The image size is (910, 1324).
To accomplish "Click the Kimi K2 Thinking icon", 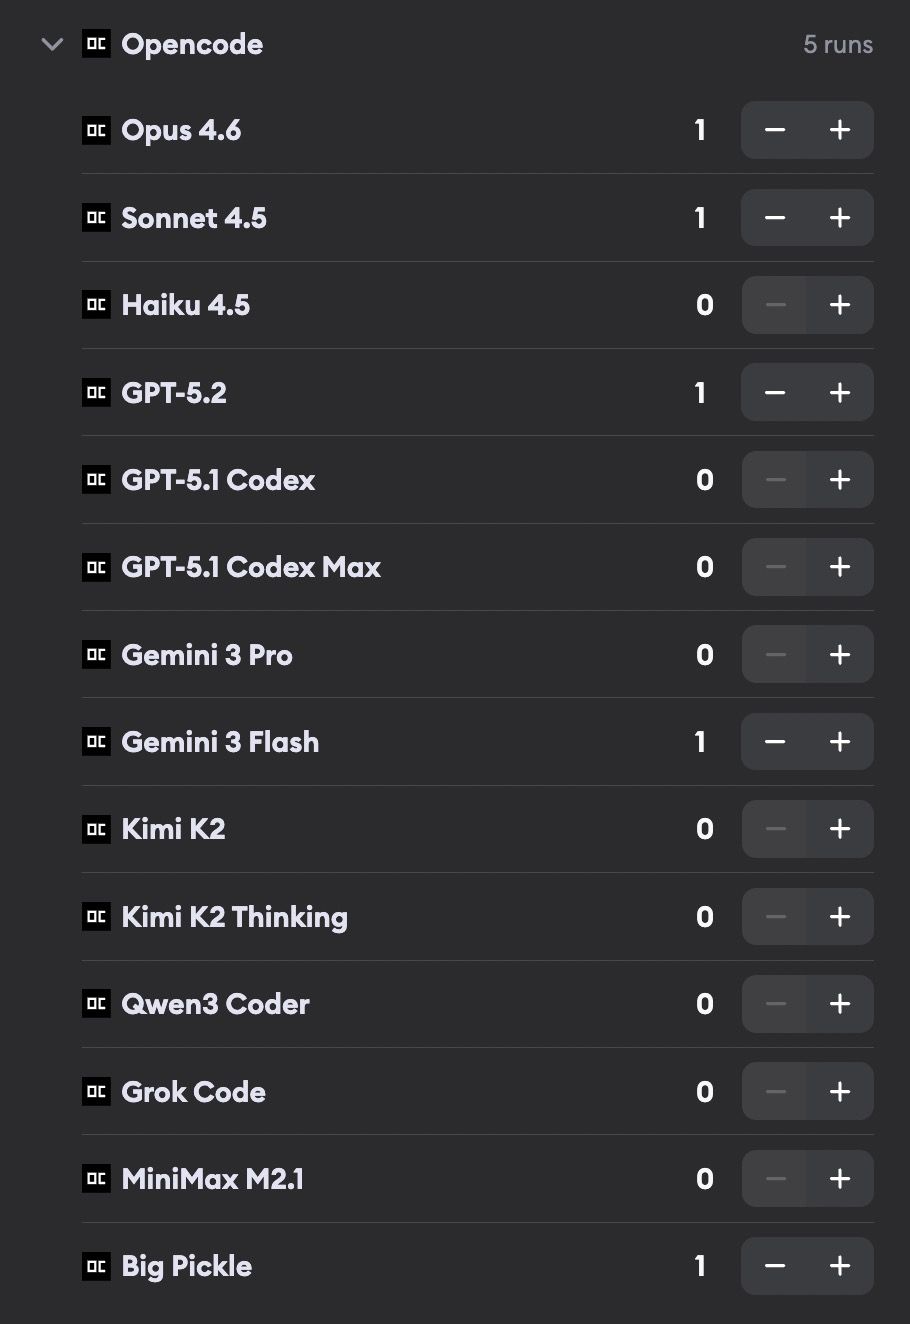I will [x=96, y=917].
